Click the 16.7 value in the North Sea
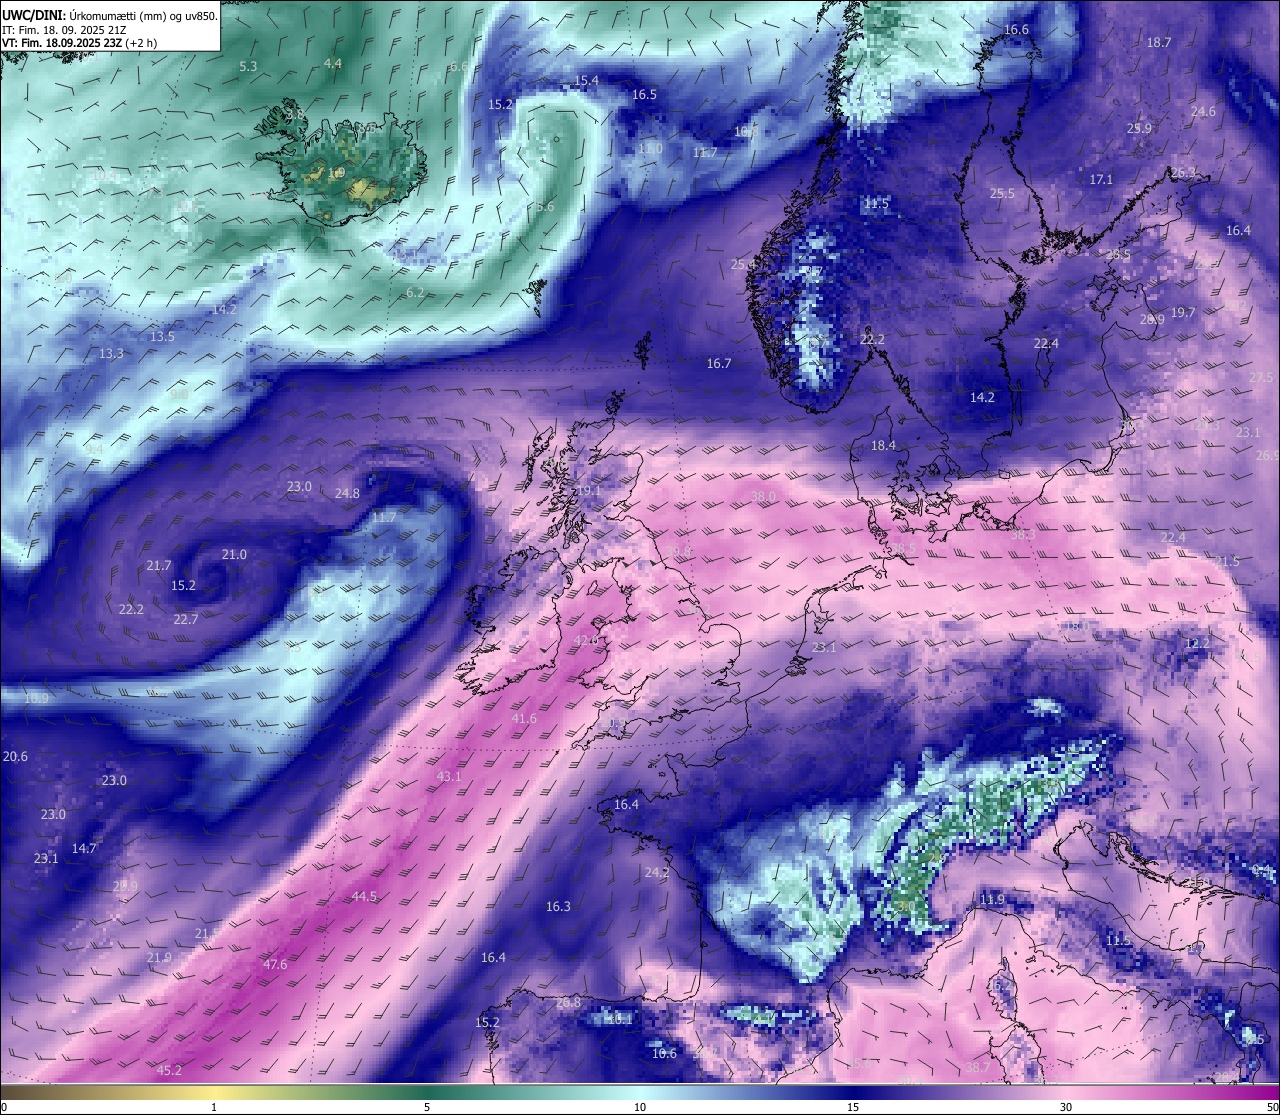Viewport: 1280px width, 1115px height. (x=719, y=363)
